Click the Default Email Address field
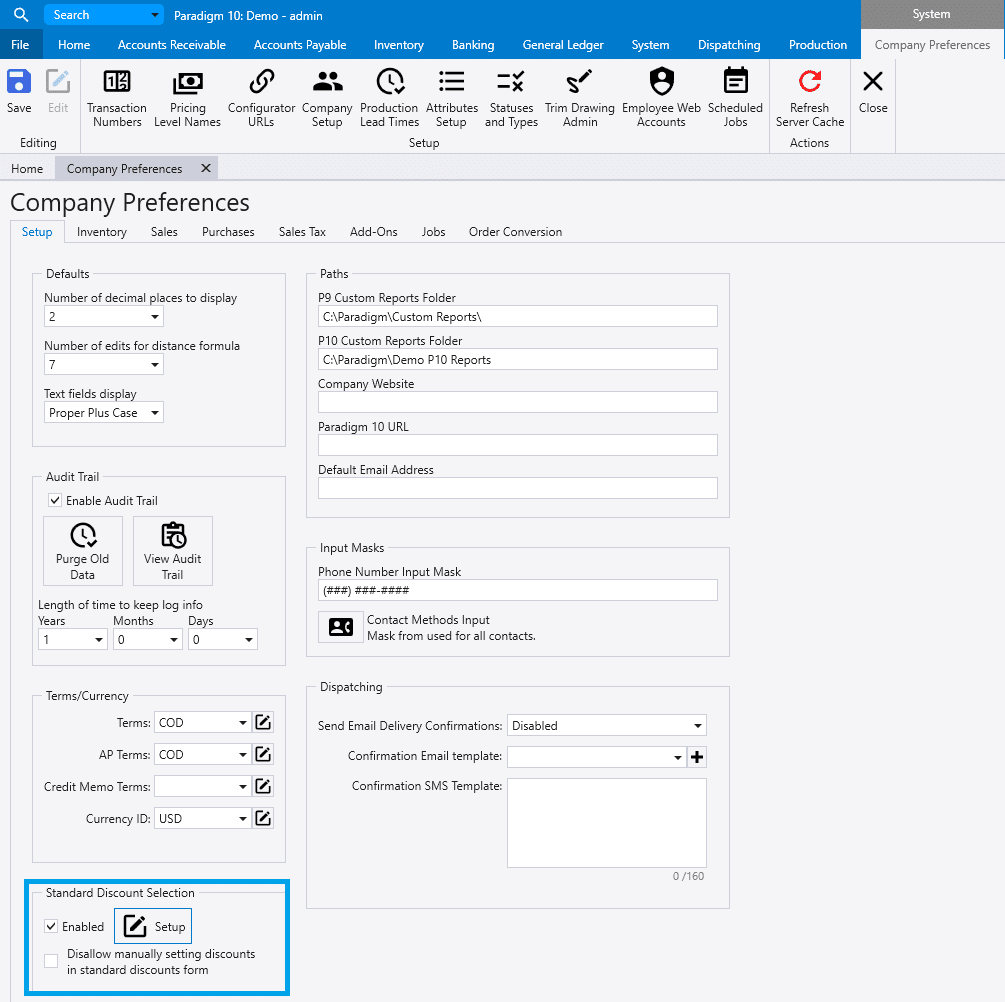The height and width of the screenshot is (1002, 1005). [518, 488]
